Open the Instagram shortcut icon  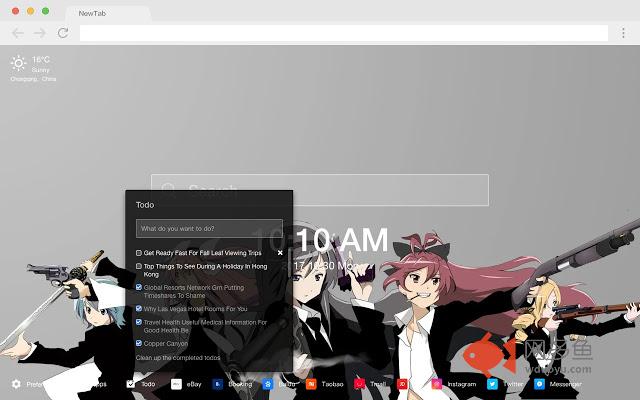[x=437, y=384]
